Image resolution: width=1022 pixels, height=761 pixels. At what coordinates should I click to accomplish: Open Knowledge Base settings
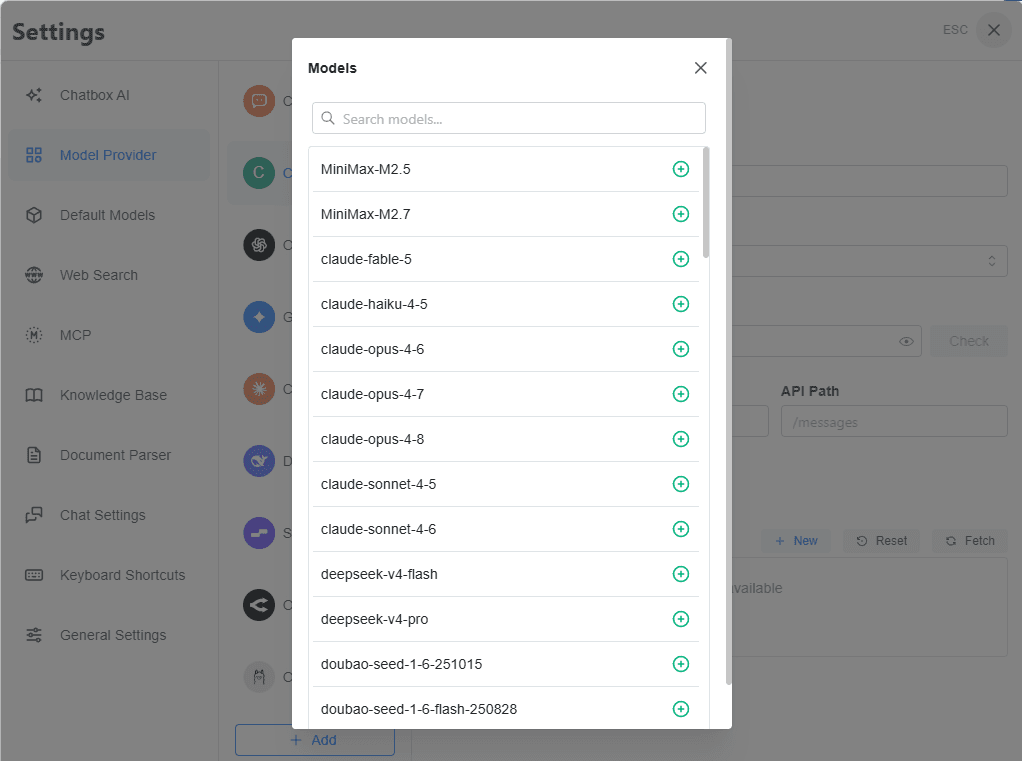point(109,395)
